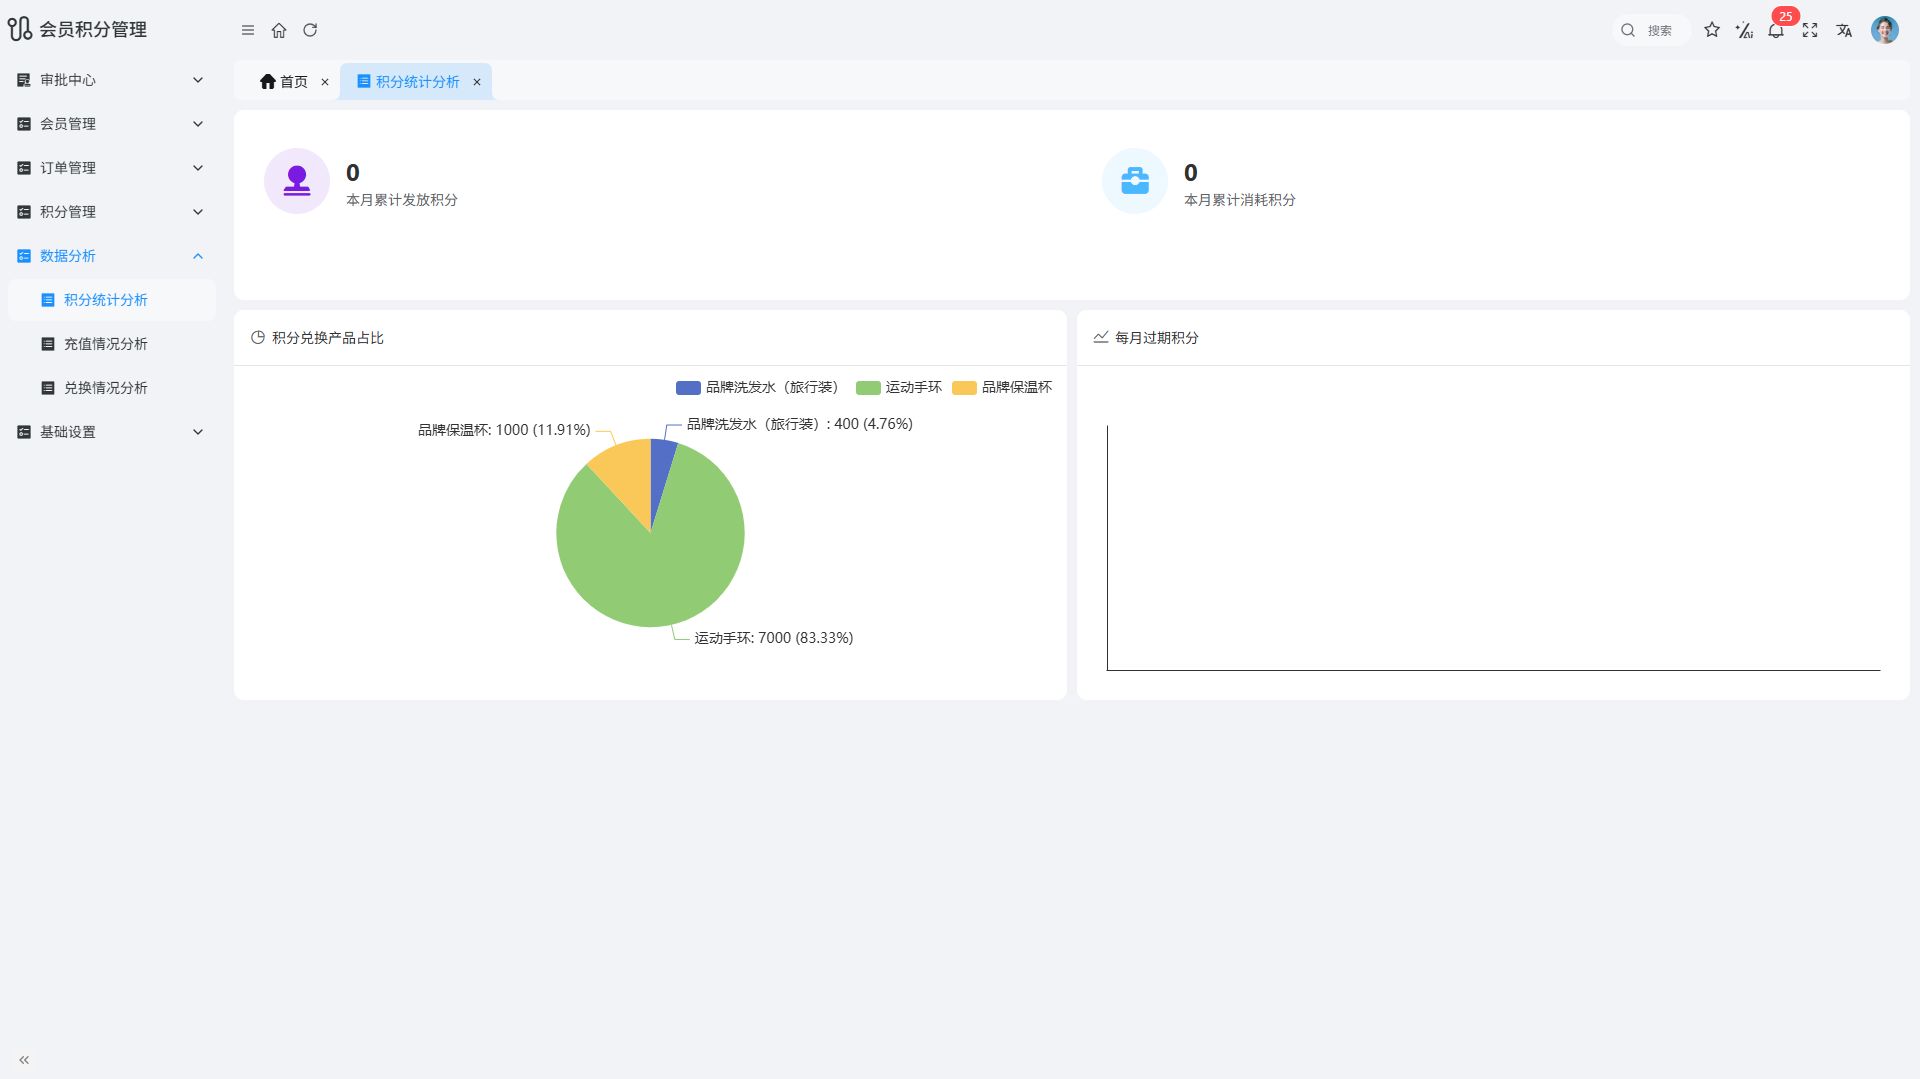Viewport: 1920px width, 1079px height.
Task: Open the notification bell with badge 25
Action: click(1776, 30)
